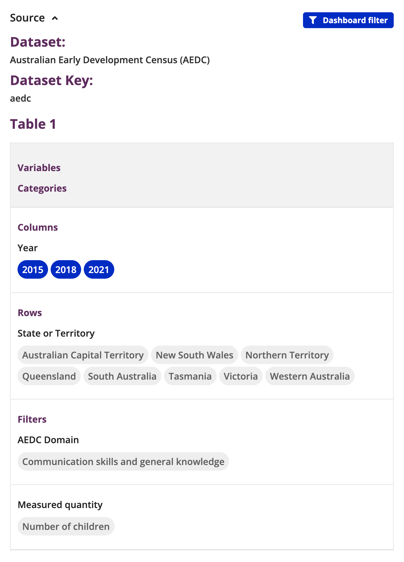The width and height of the screenshot is (404, 562).
Task: Choose the Tasmania chip
Action: point(190,376)
